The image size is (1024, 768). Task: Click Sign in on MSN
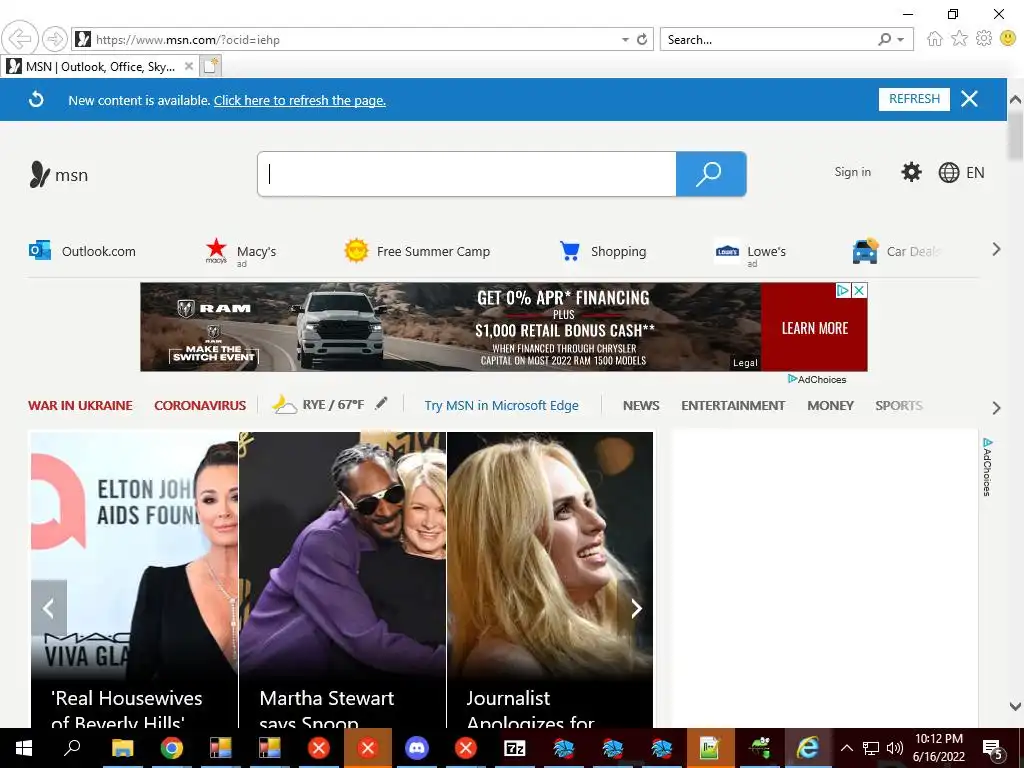[852, 172]
